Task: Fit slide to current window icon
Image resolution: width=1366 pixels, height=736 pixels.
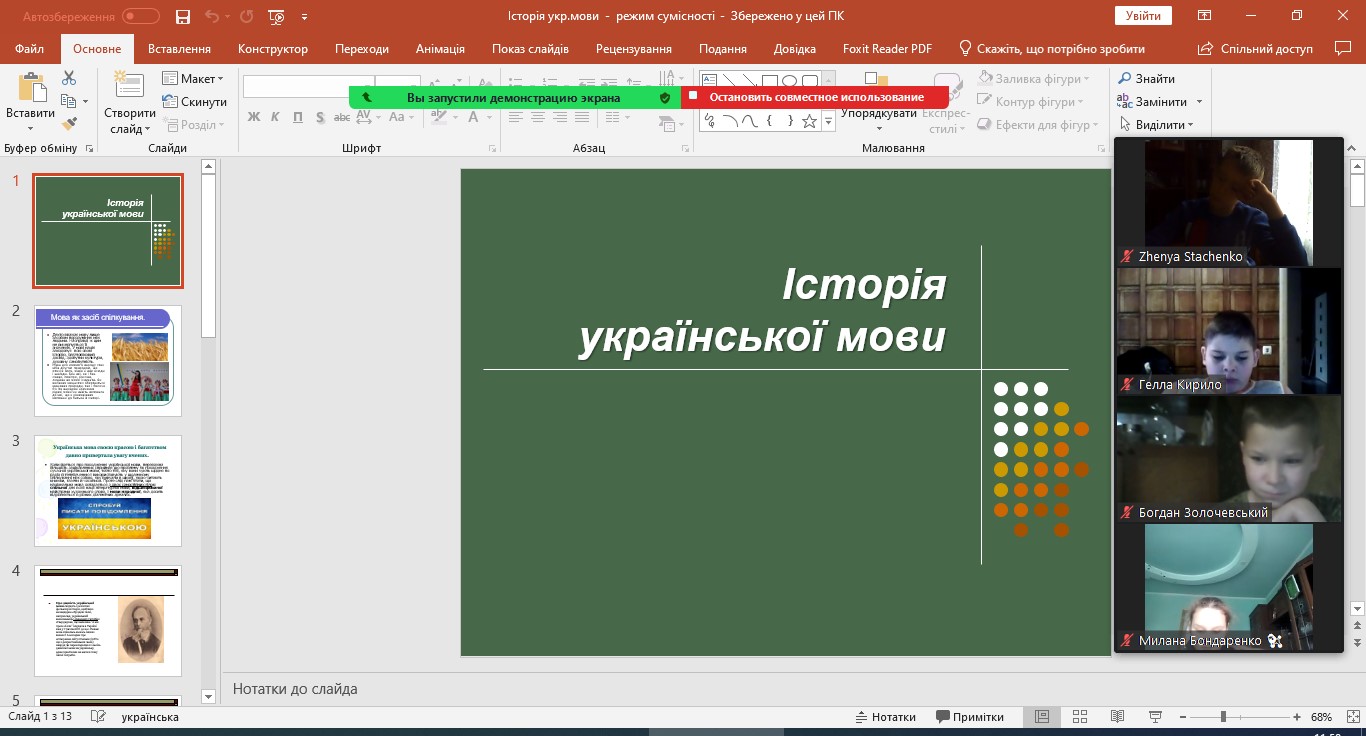Action: [1351, 717]
